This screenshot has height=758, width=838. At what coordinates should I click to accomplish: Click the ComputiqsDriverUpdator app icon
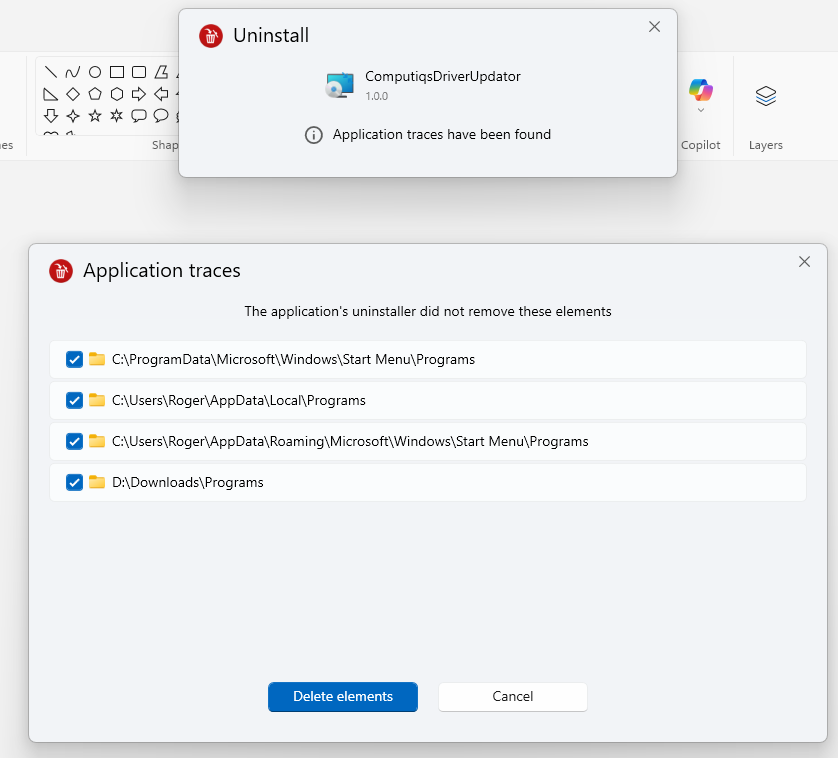pyautogui.click(x=340, y=85)
